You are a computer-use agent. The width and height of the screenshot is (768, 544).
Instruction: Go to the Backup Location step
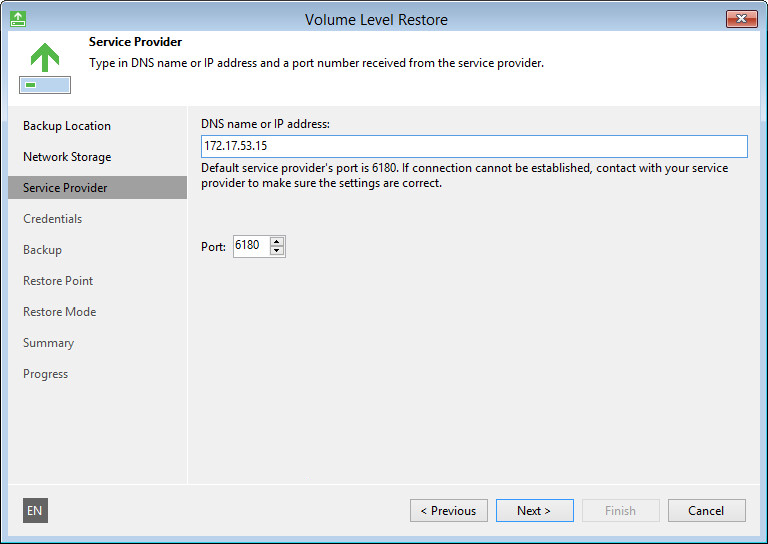[67, 126]
